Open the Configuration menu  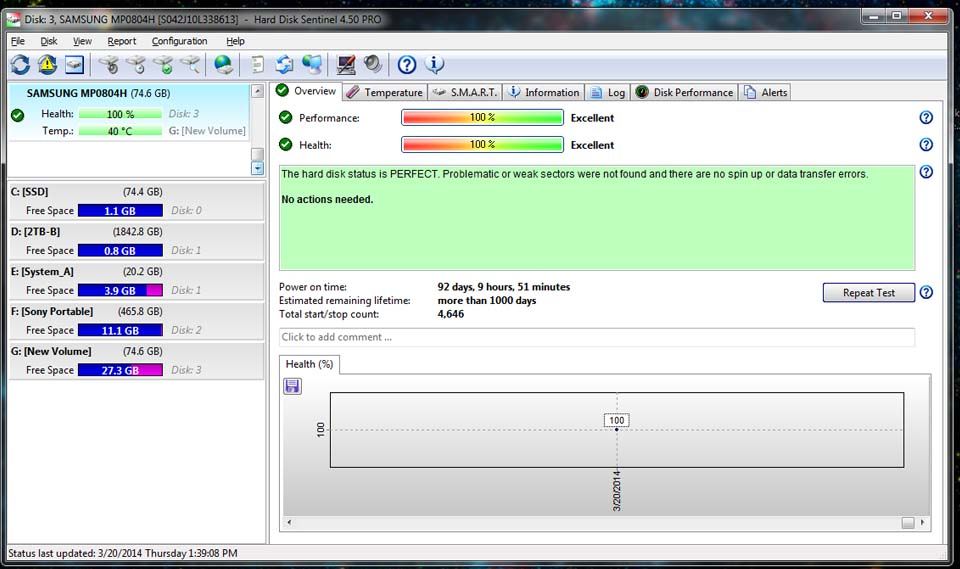[x=179, y=41]
